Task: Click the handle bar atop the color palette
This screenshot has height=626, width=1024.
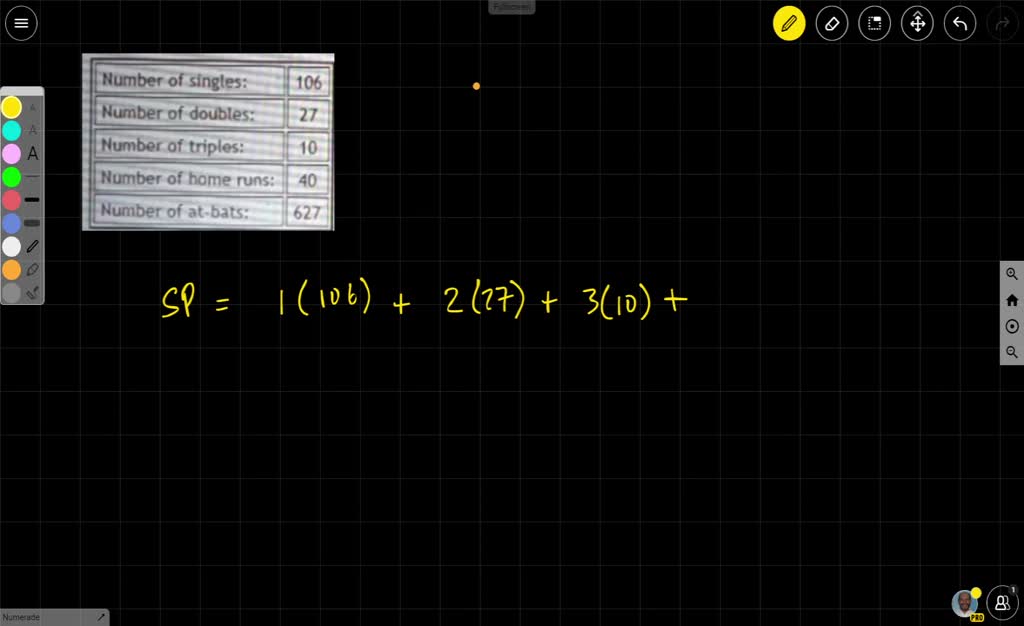Action: [22, 91]
